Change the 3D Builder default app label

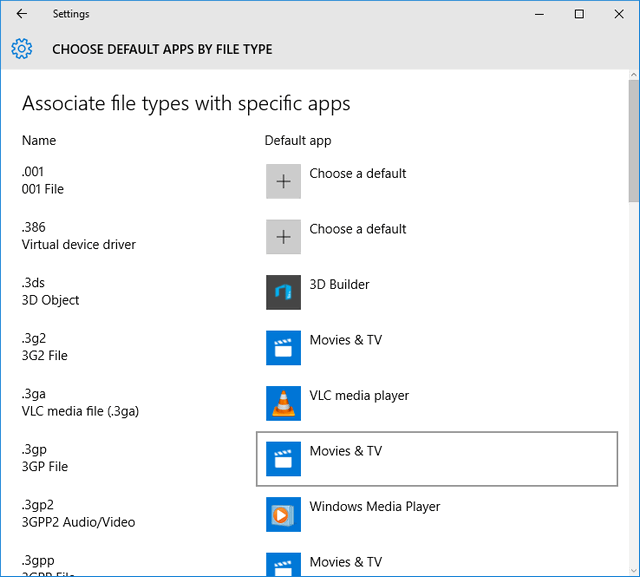pos(339,284)
